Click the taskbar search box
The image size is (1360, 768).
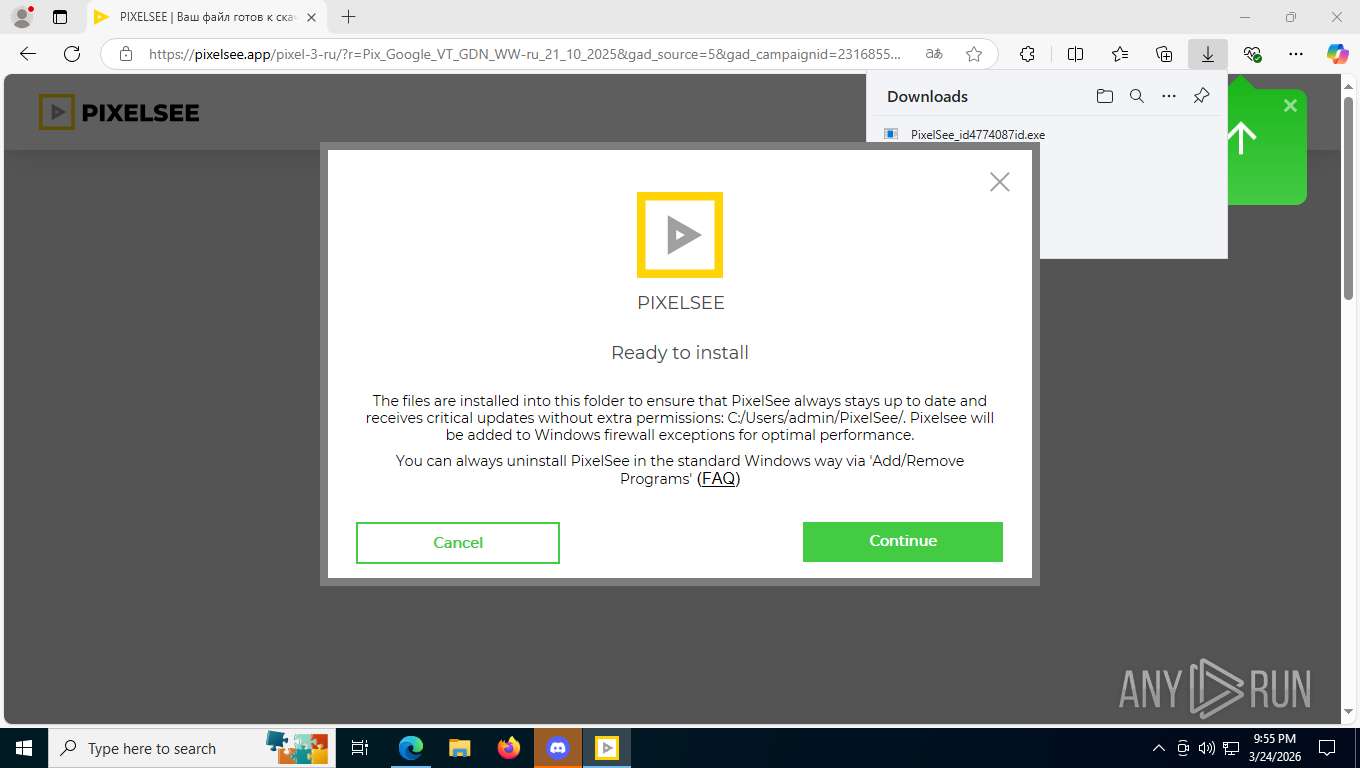(x=192, y=748)
